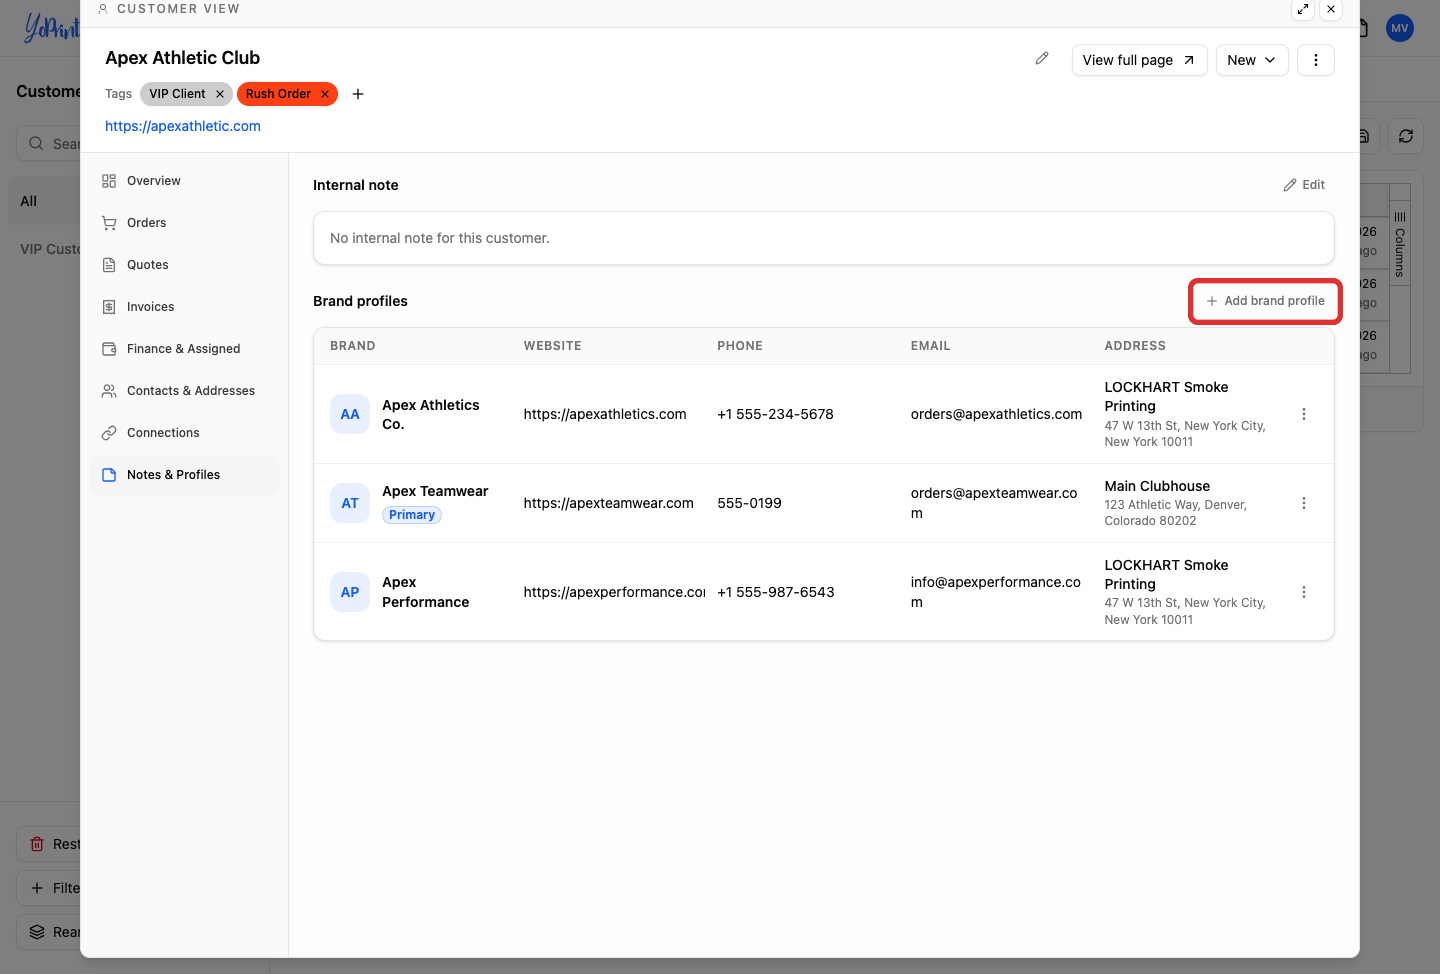
Task: Open the customer header three-dot menu
Action: pyautogui.click(x=1315, y=60)
